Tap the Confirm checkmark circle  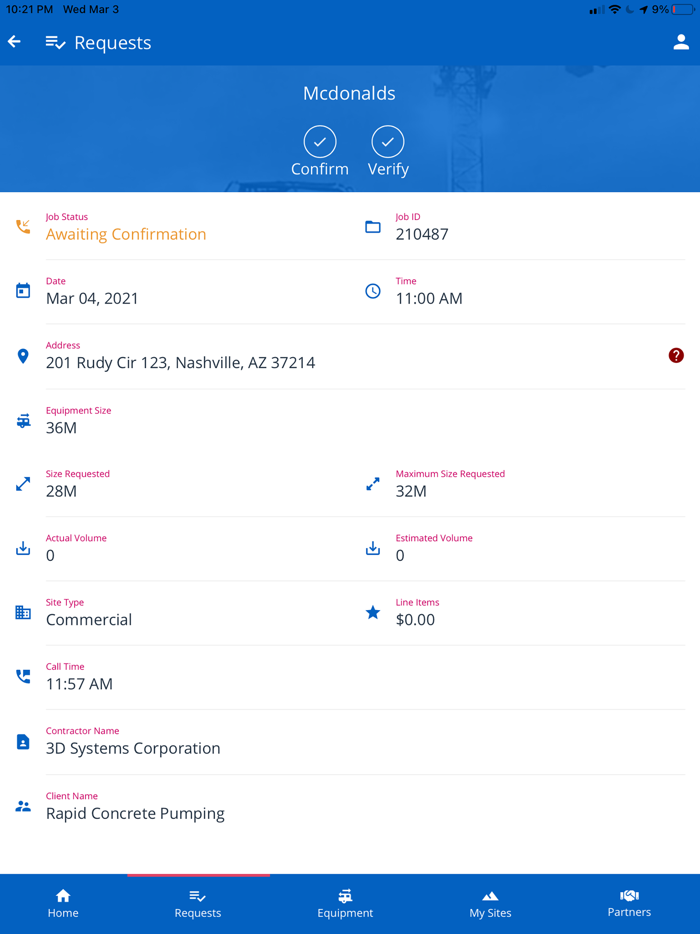(320, 142)
